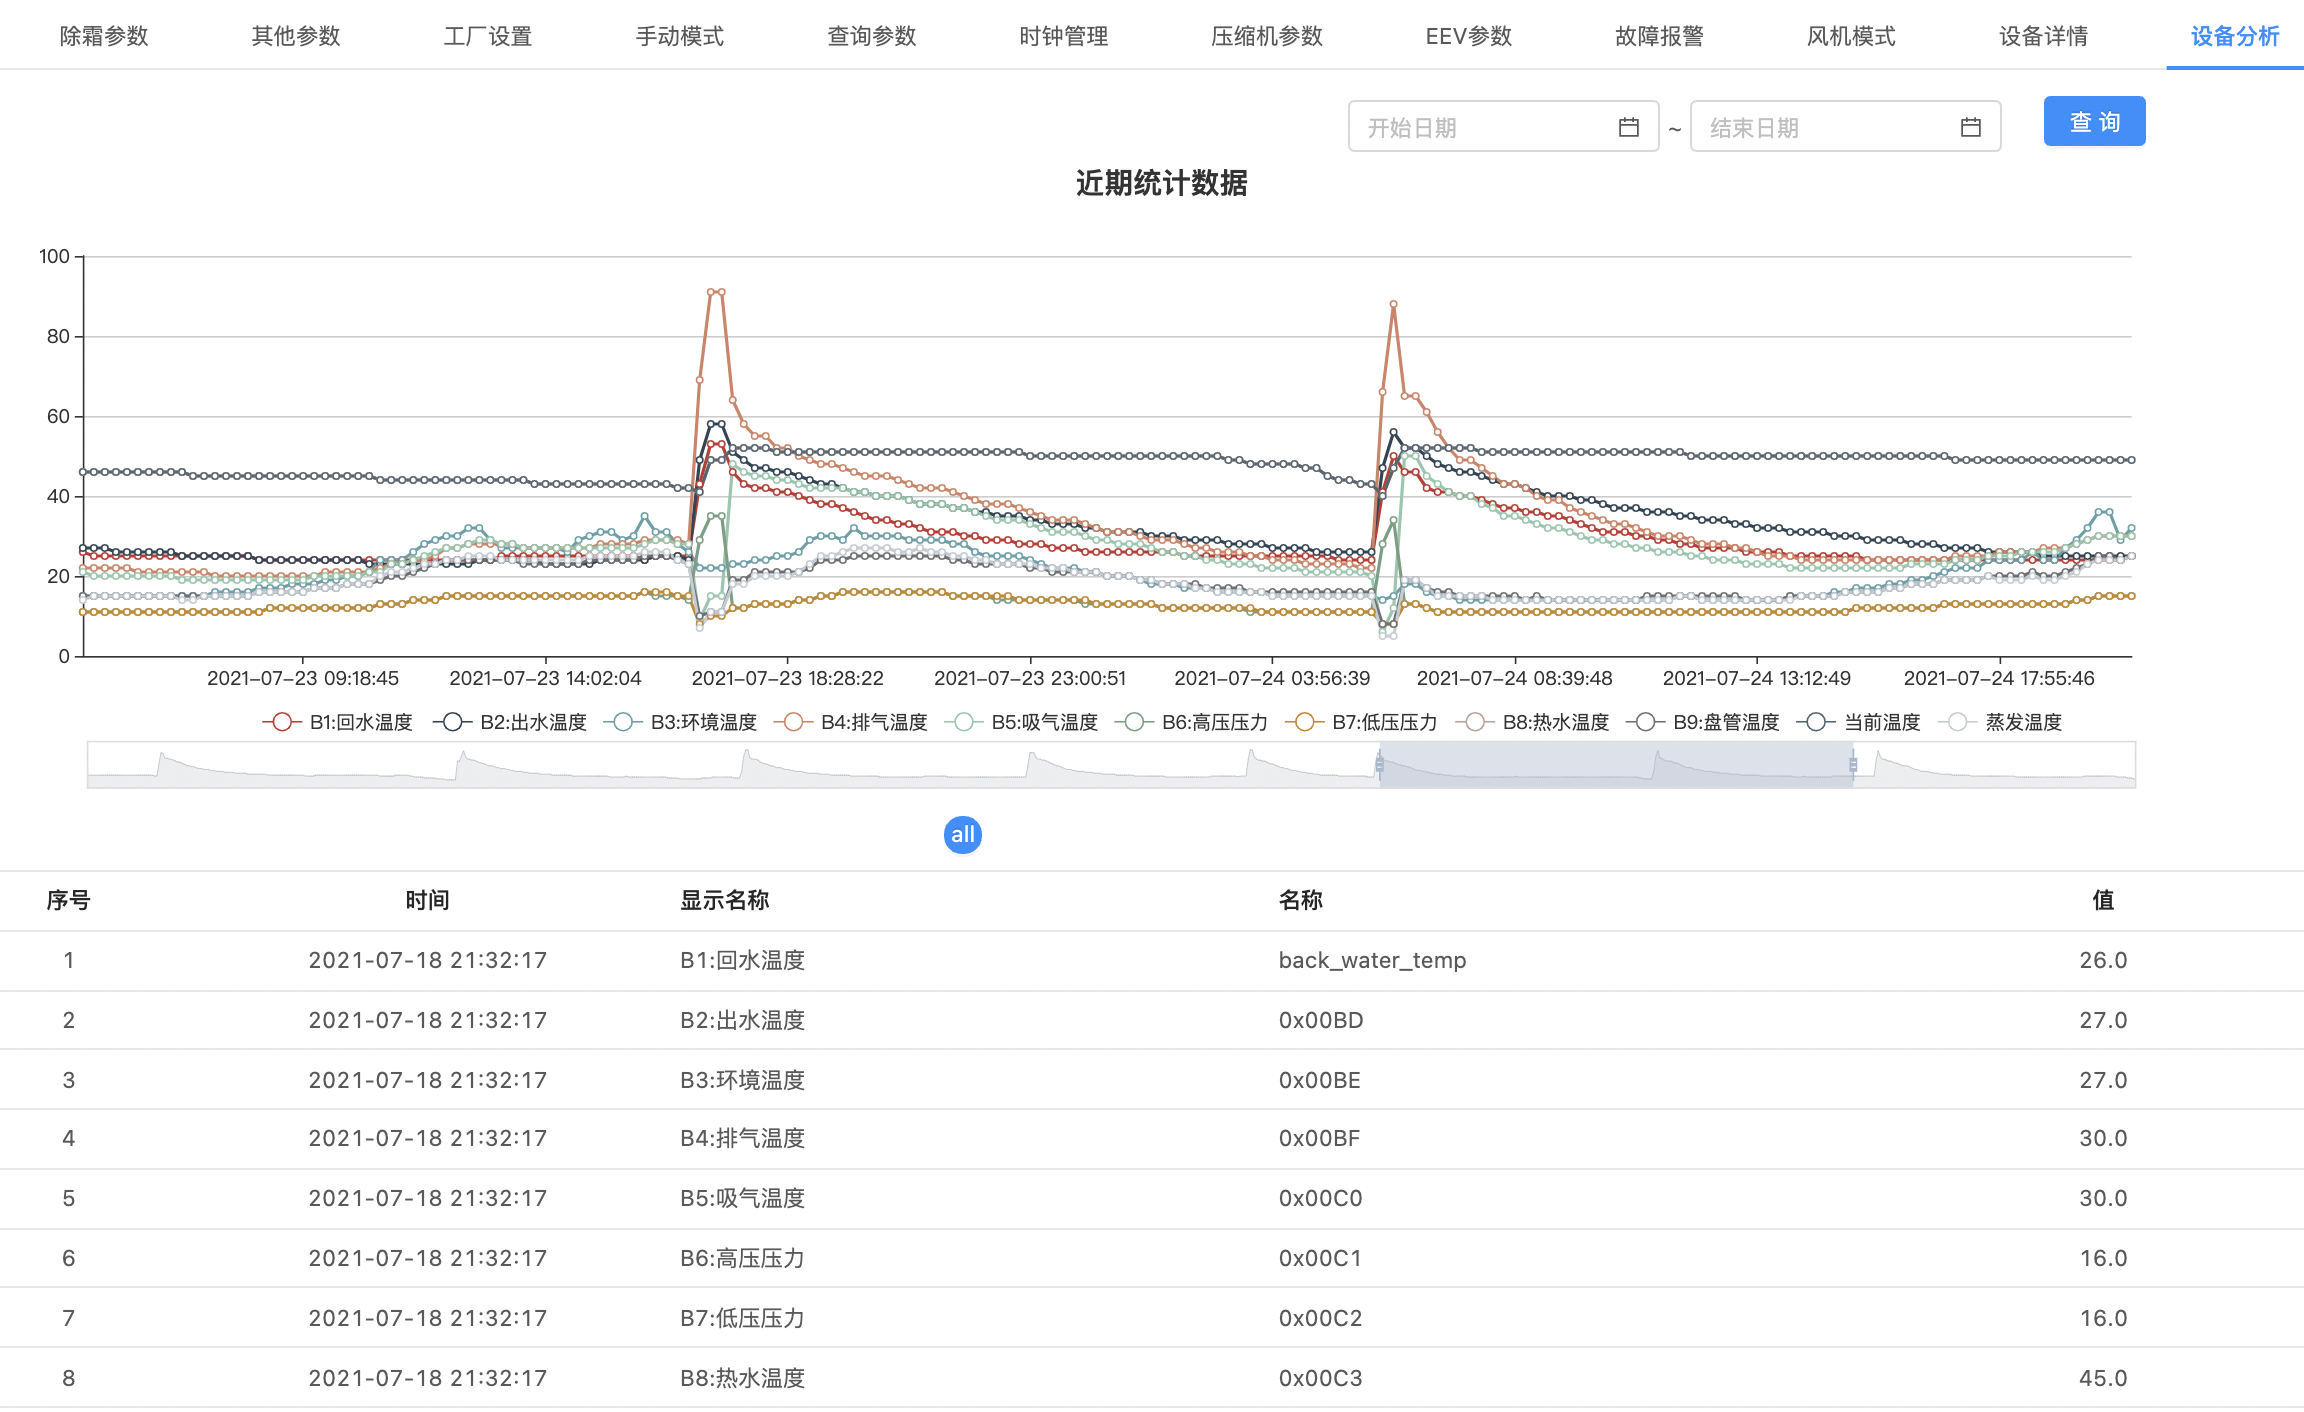Click the blue 'all' round button
The width and height of the screenshot is (2304, 1412).
[x=962, y=835]
